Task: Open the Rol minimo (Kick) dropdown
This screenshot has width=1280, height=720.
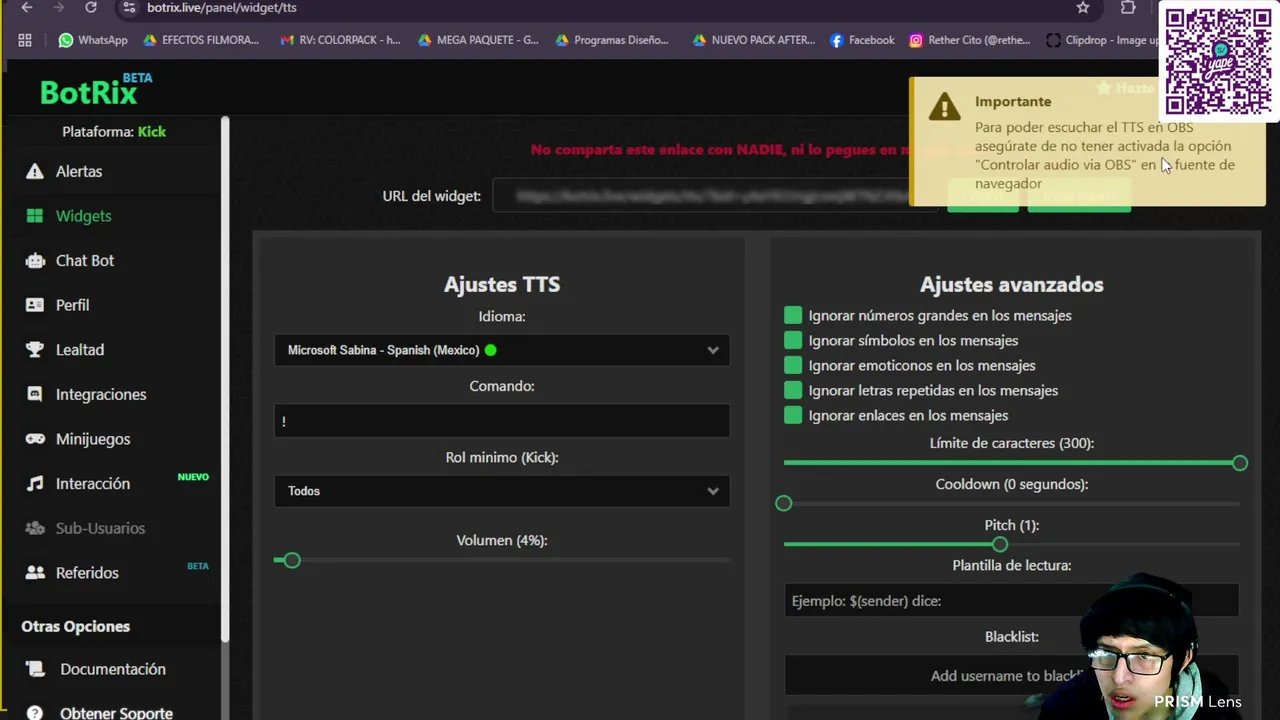Action: point(502,491)
